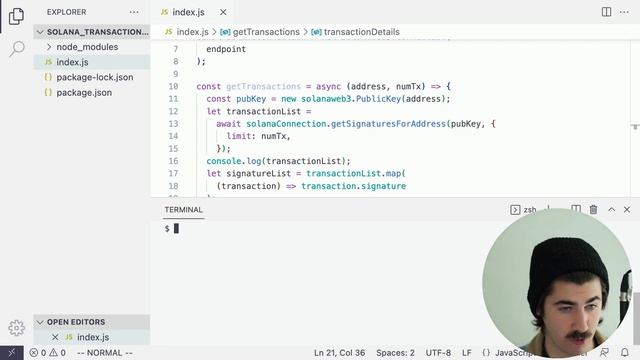
Task: Close the index.js editor tab
Action: (x=223, y=12)
